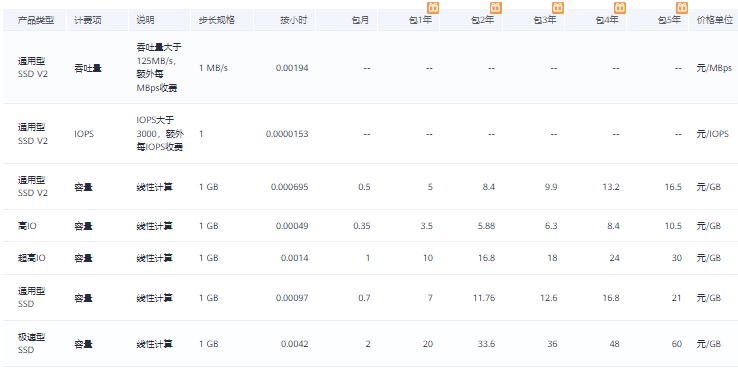The image size is (738, 369).
Task: Click the 产品类型 column header
Action: 36,20
